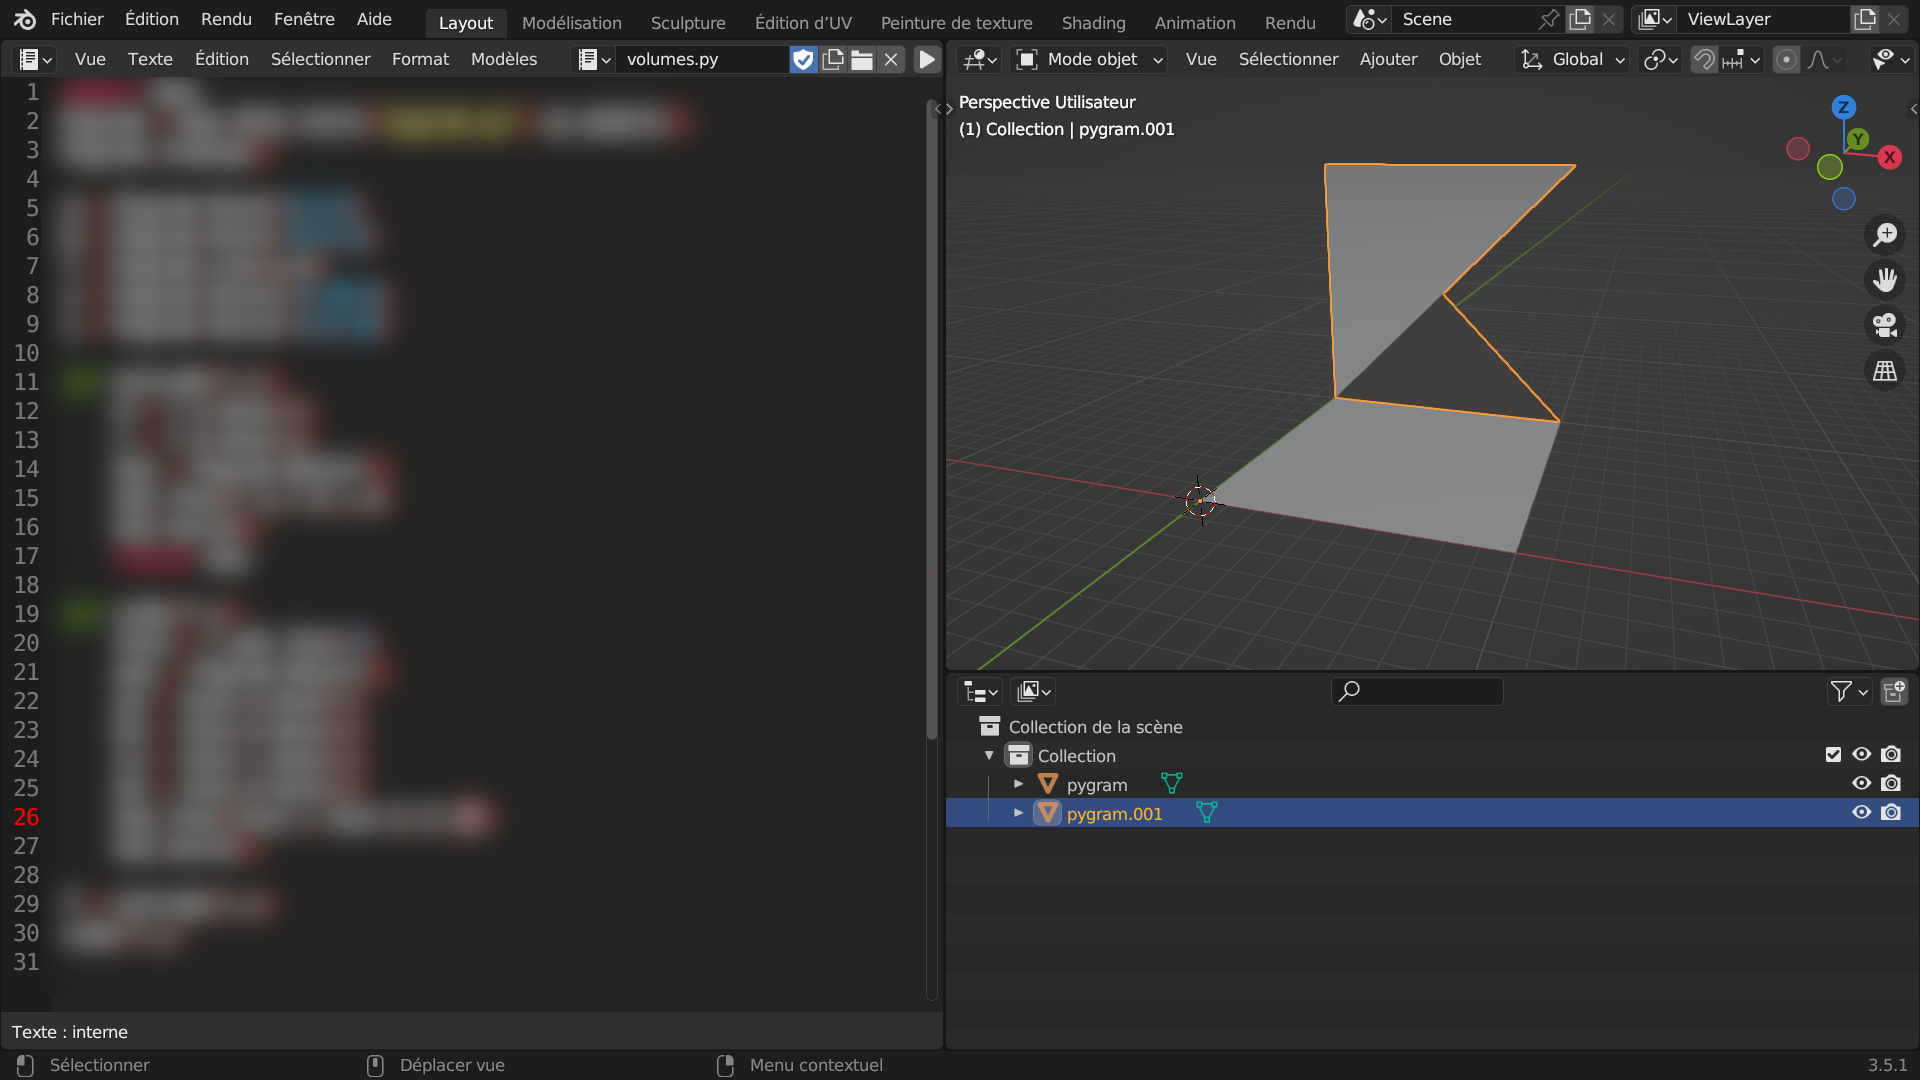Switch to orthographic view with grid icon
The width and height of the screenshot is (1920, 1080).
tap(1885, 371)
